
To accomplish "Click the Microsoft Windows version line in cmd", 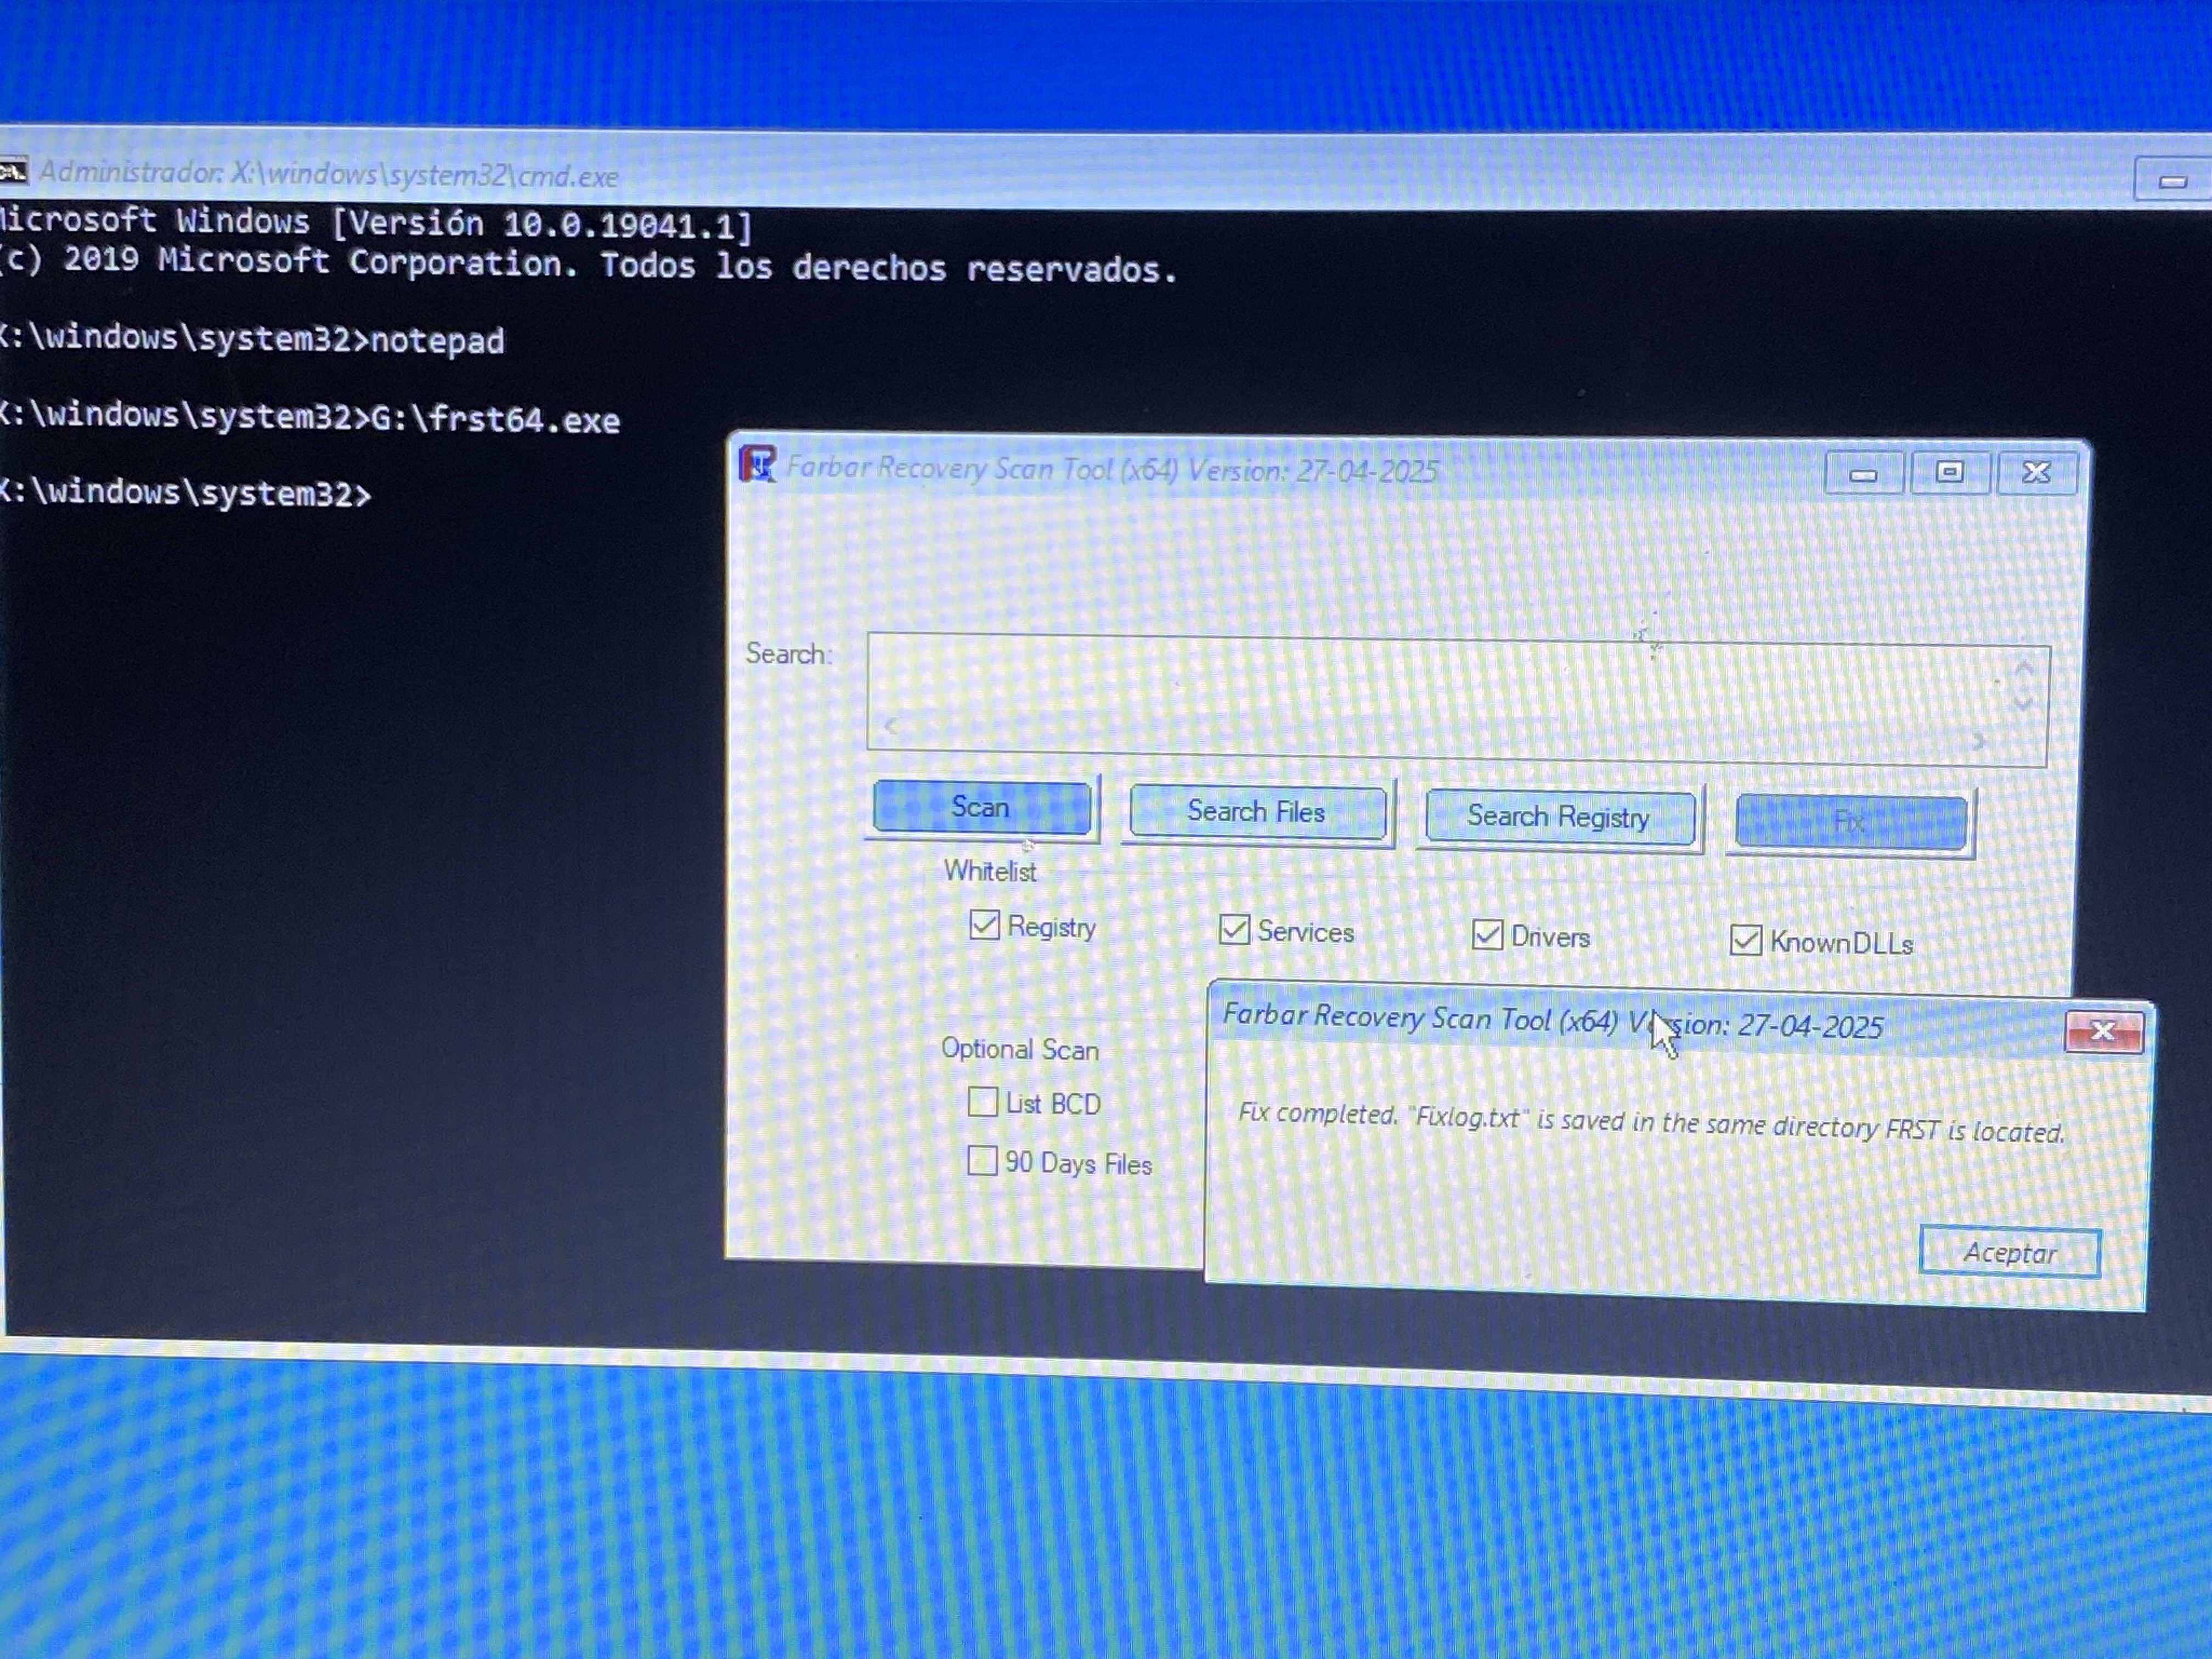I will (x=376, y=223).
